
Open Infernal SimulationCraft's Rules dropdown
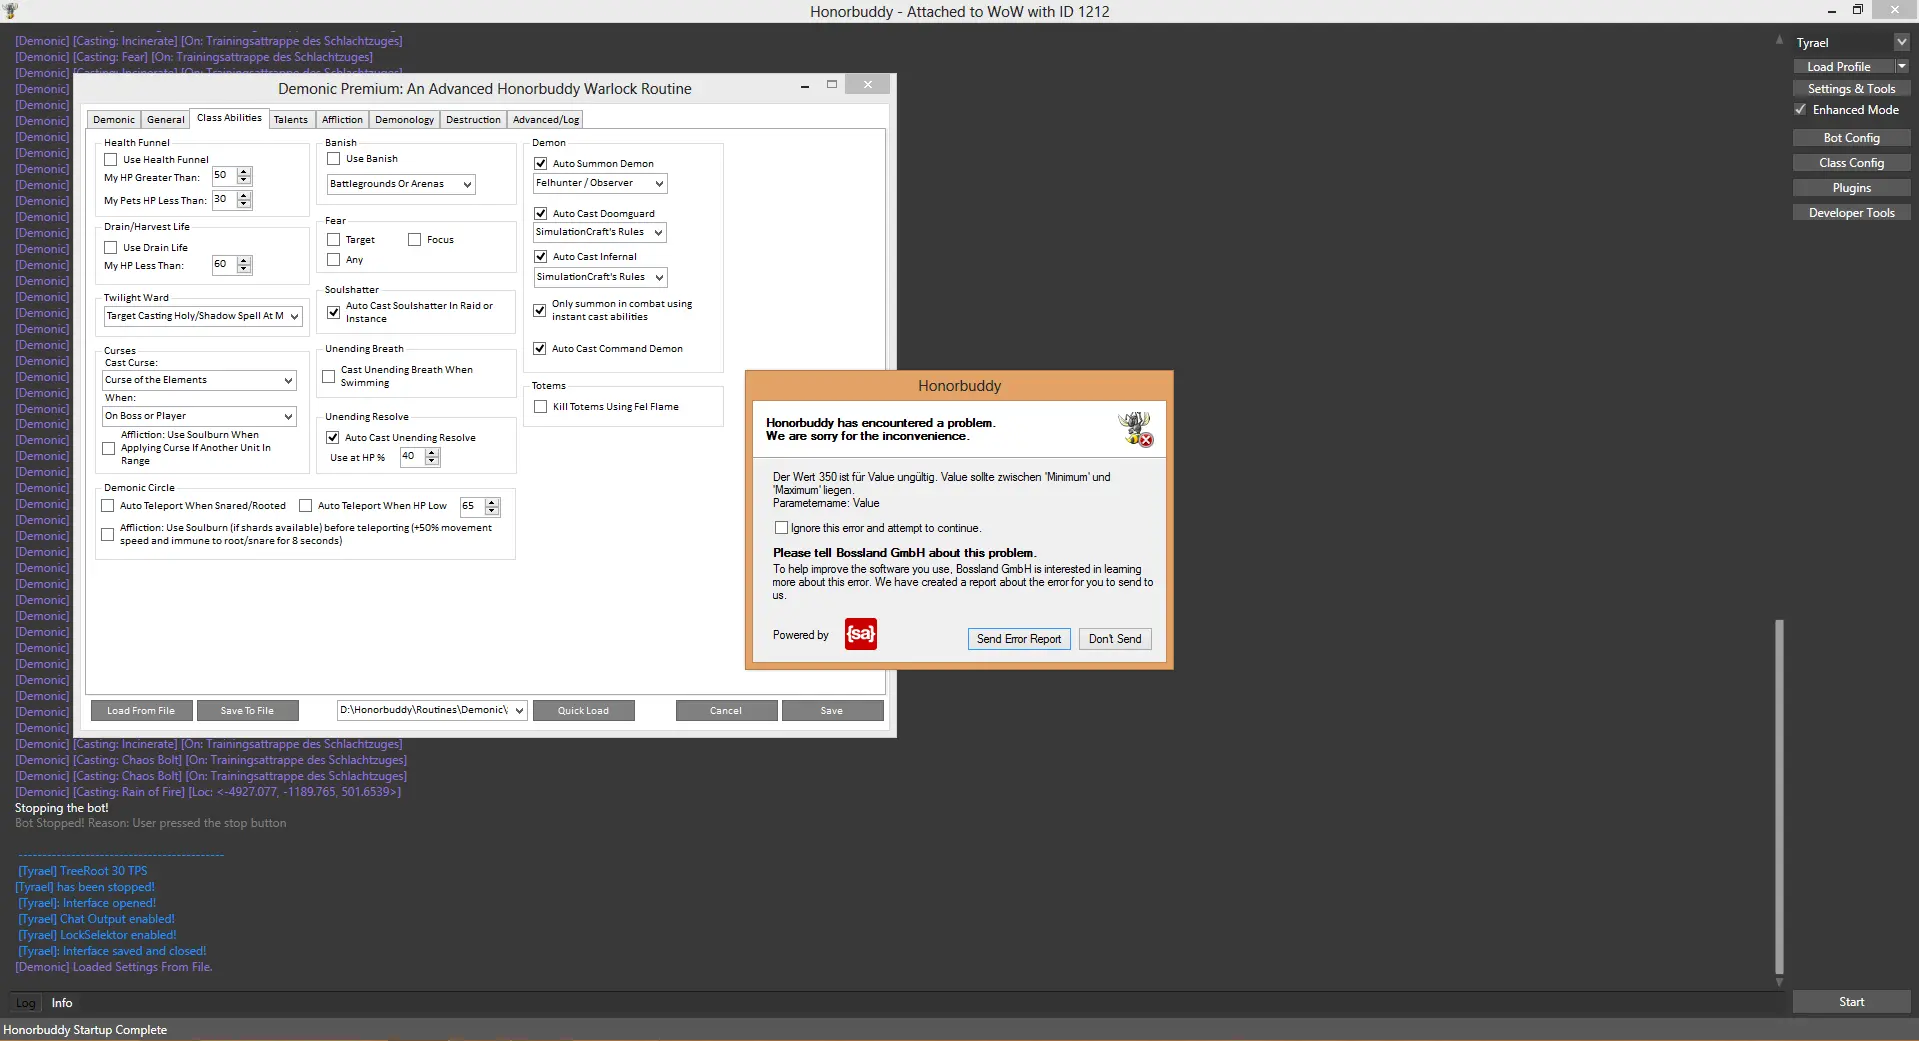point(600,277)
